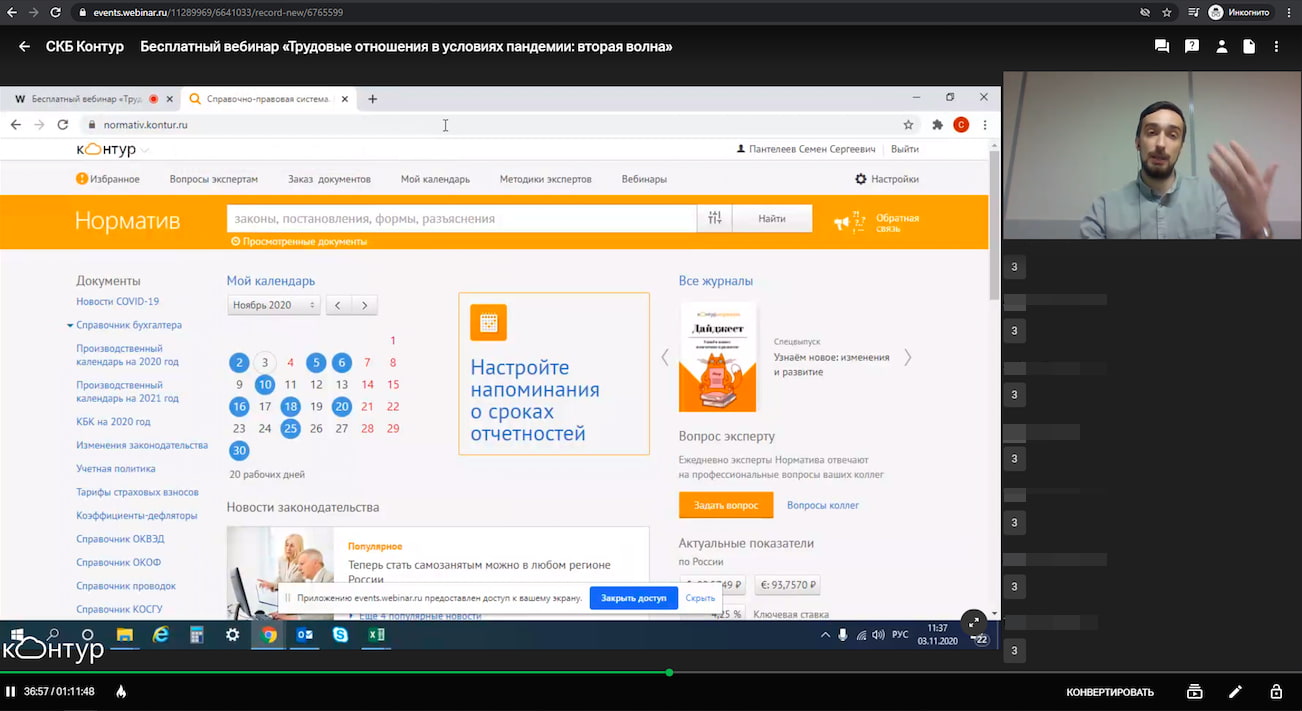Click the Задать вопрос button
1302x711 pixels.
726,505
